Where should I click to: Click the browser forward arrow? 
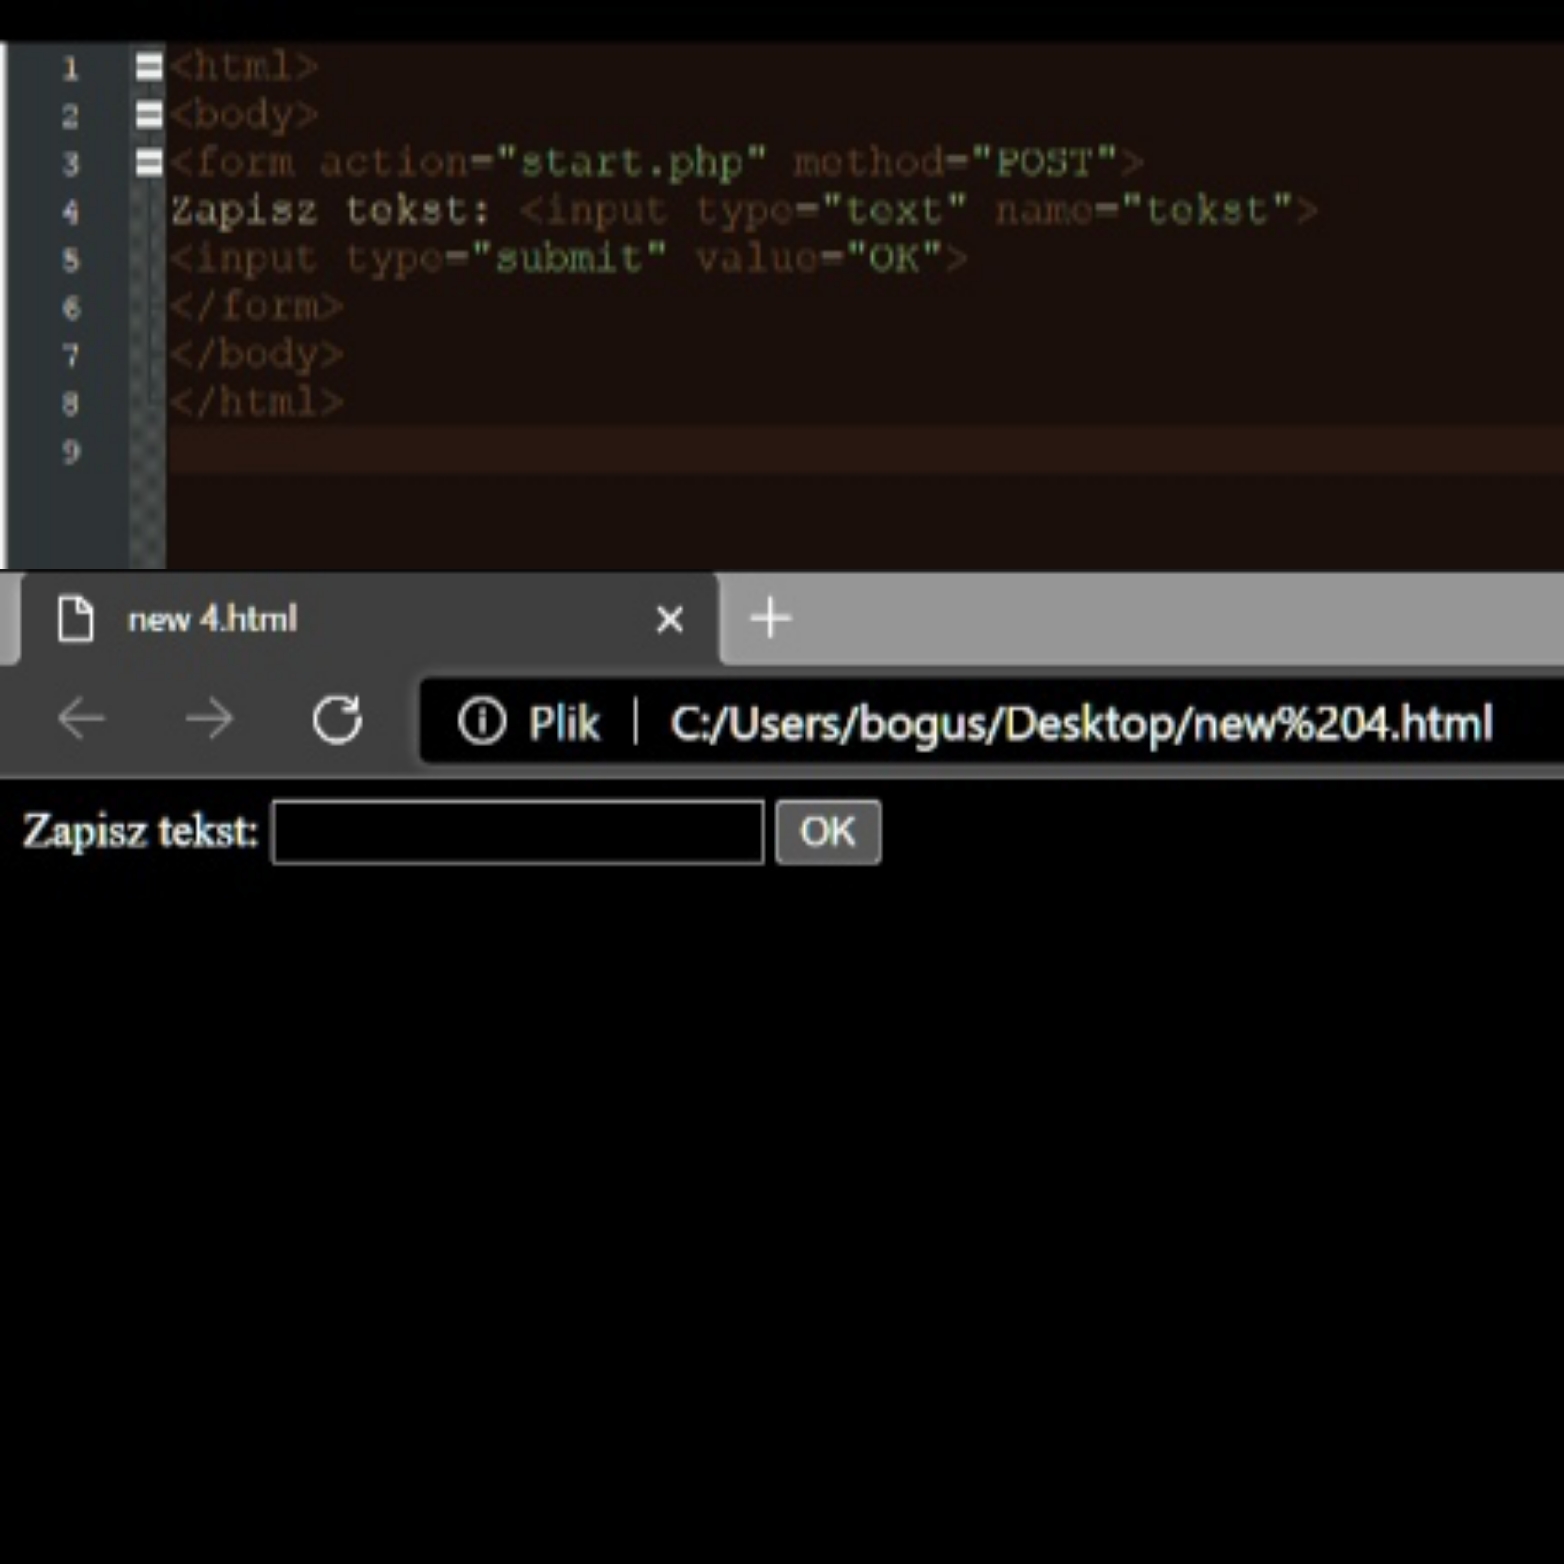(210, 719)
